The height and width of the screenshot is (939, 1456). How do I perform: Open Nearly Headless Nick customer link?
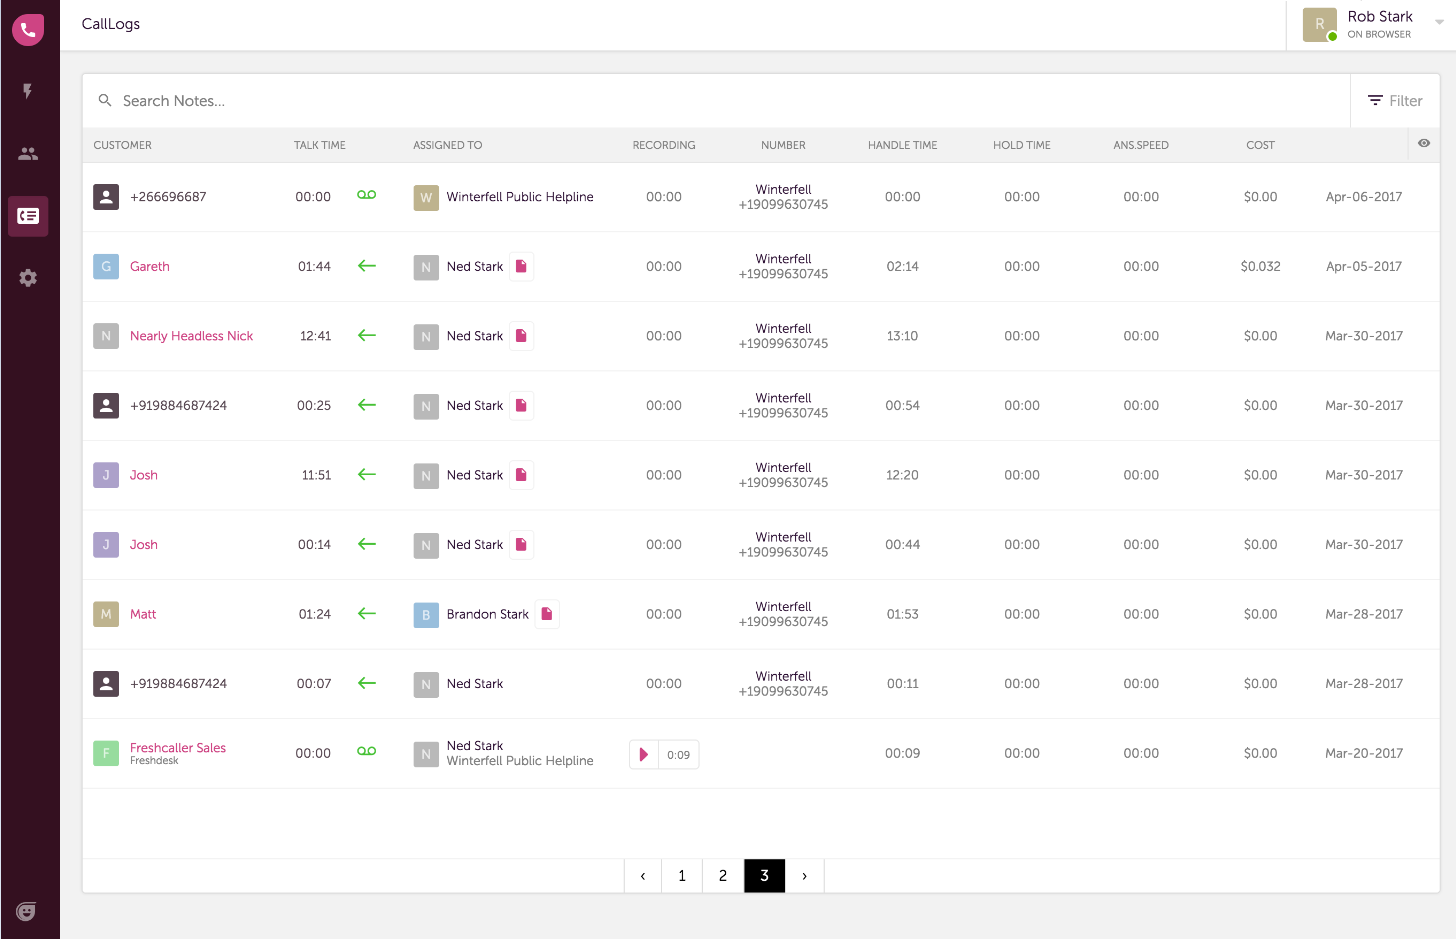pyautogui.click(x=191, y=336)
